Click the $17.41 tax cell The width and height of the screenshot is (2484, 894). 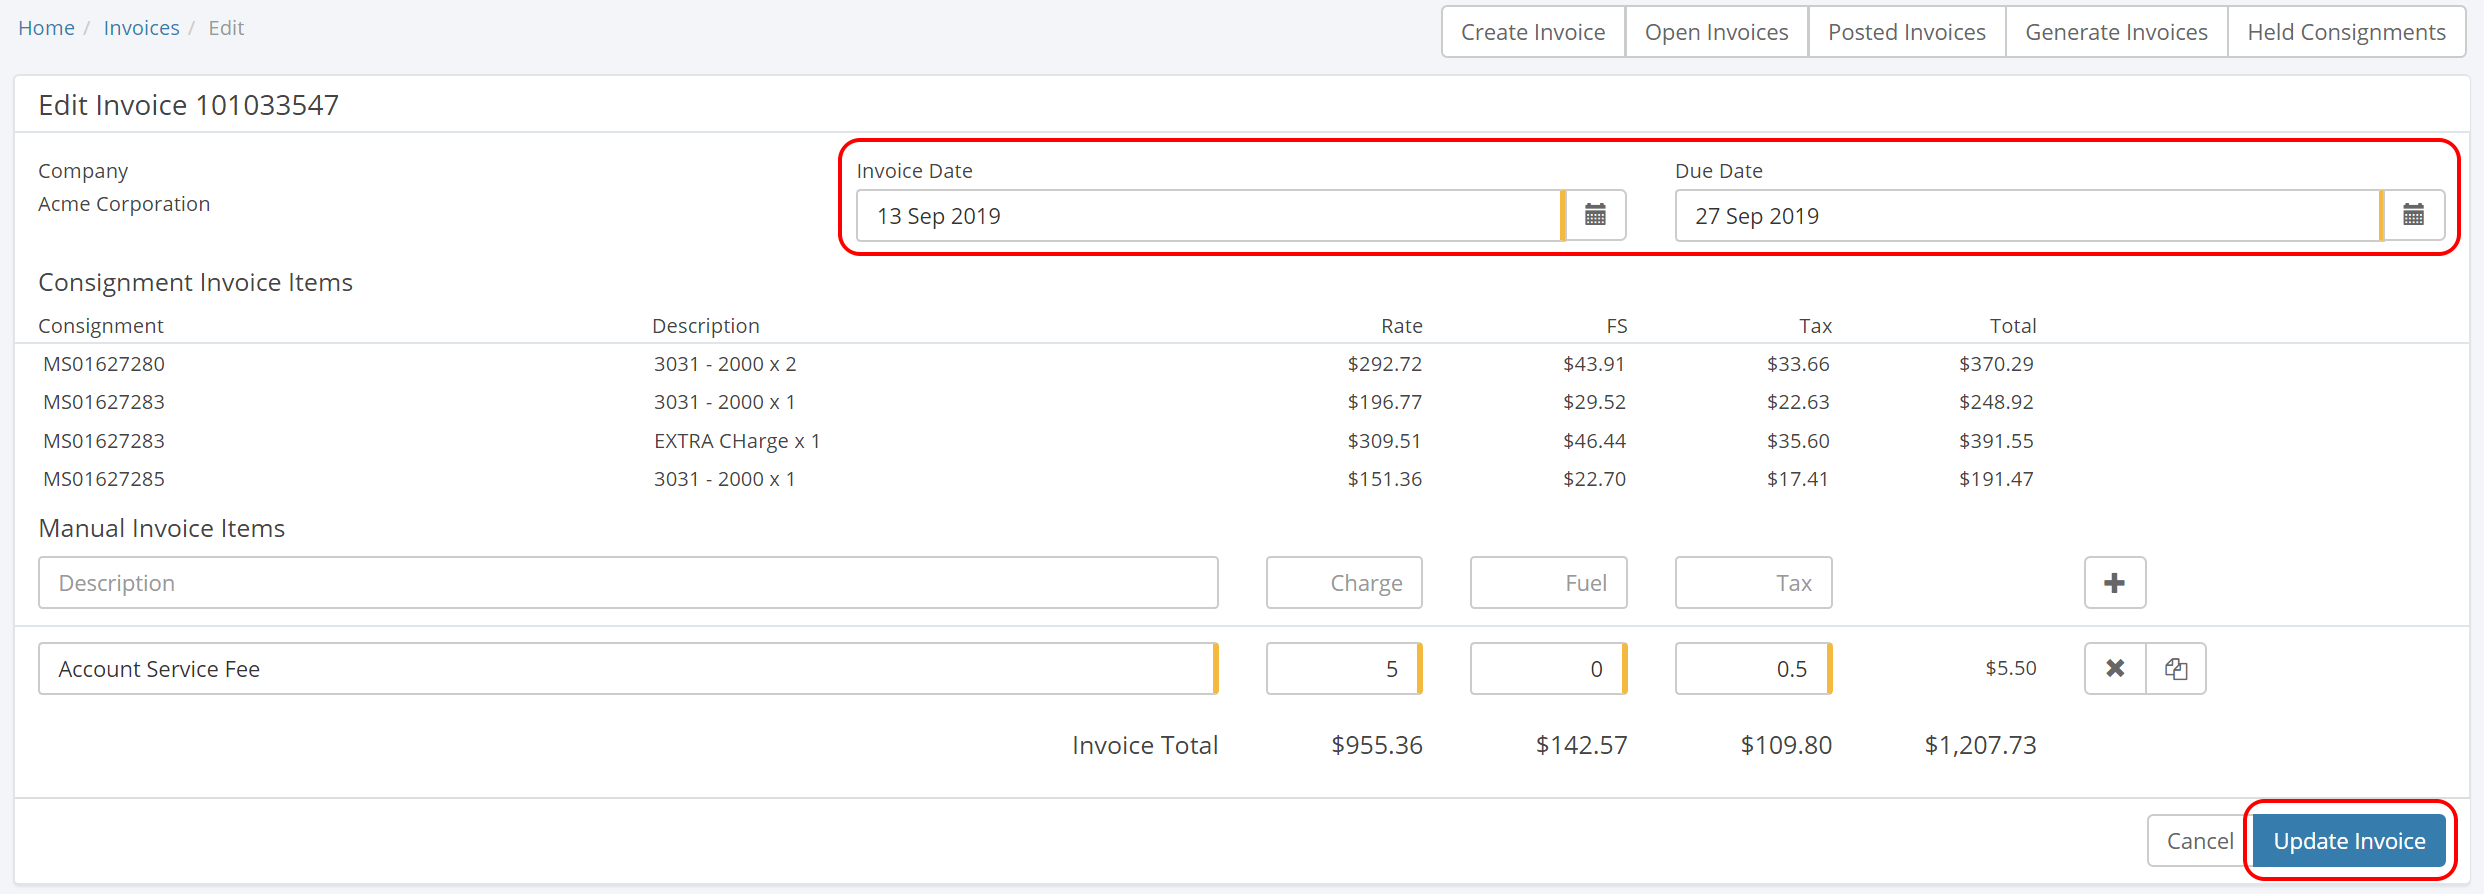(1797, 479)
